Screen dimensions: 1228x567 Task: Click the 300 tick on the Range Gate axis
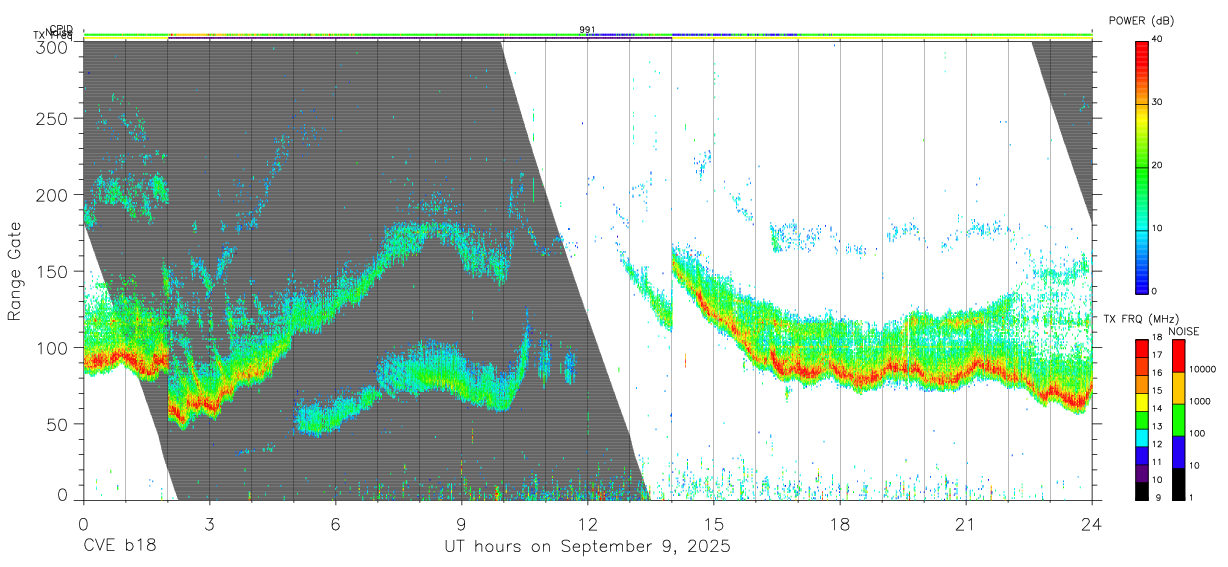click(54, 48)
